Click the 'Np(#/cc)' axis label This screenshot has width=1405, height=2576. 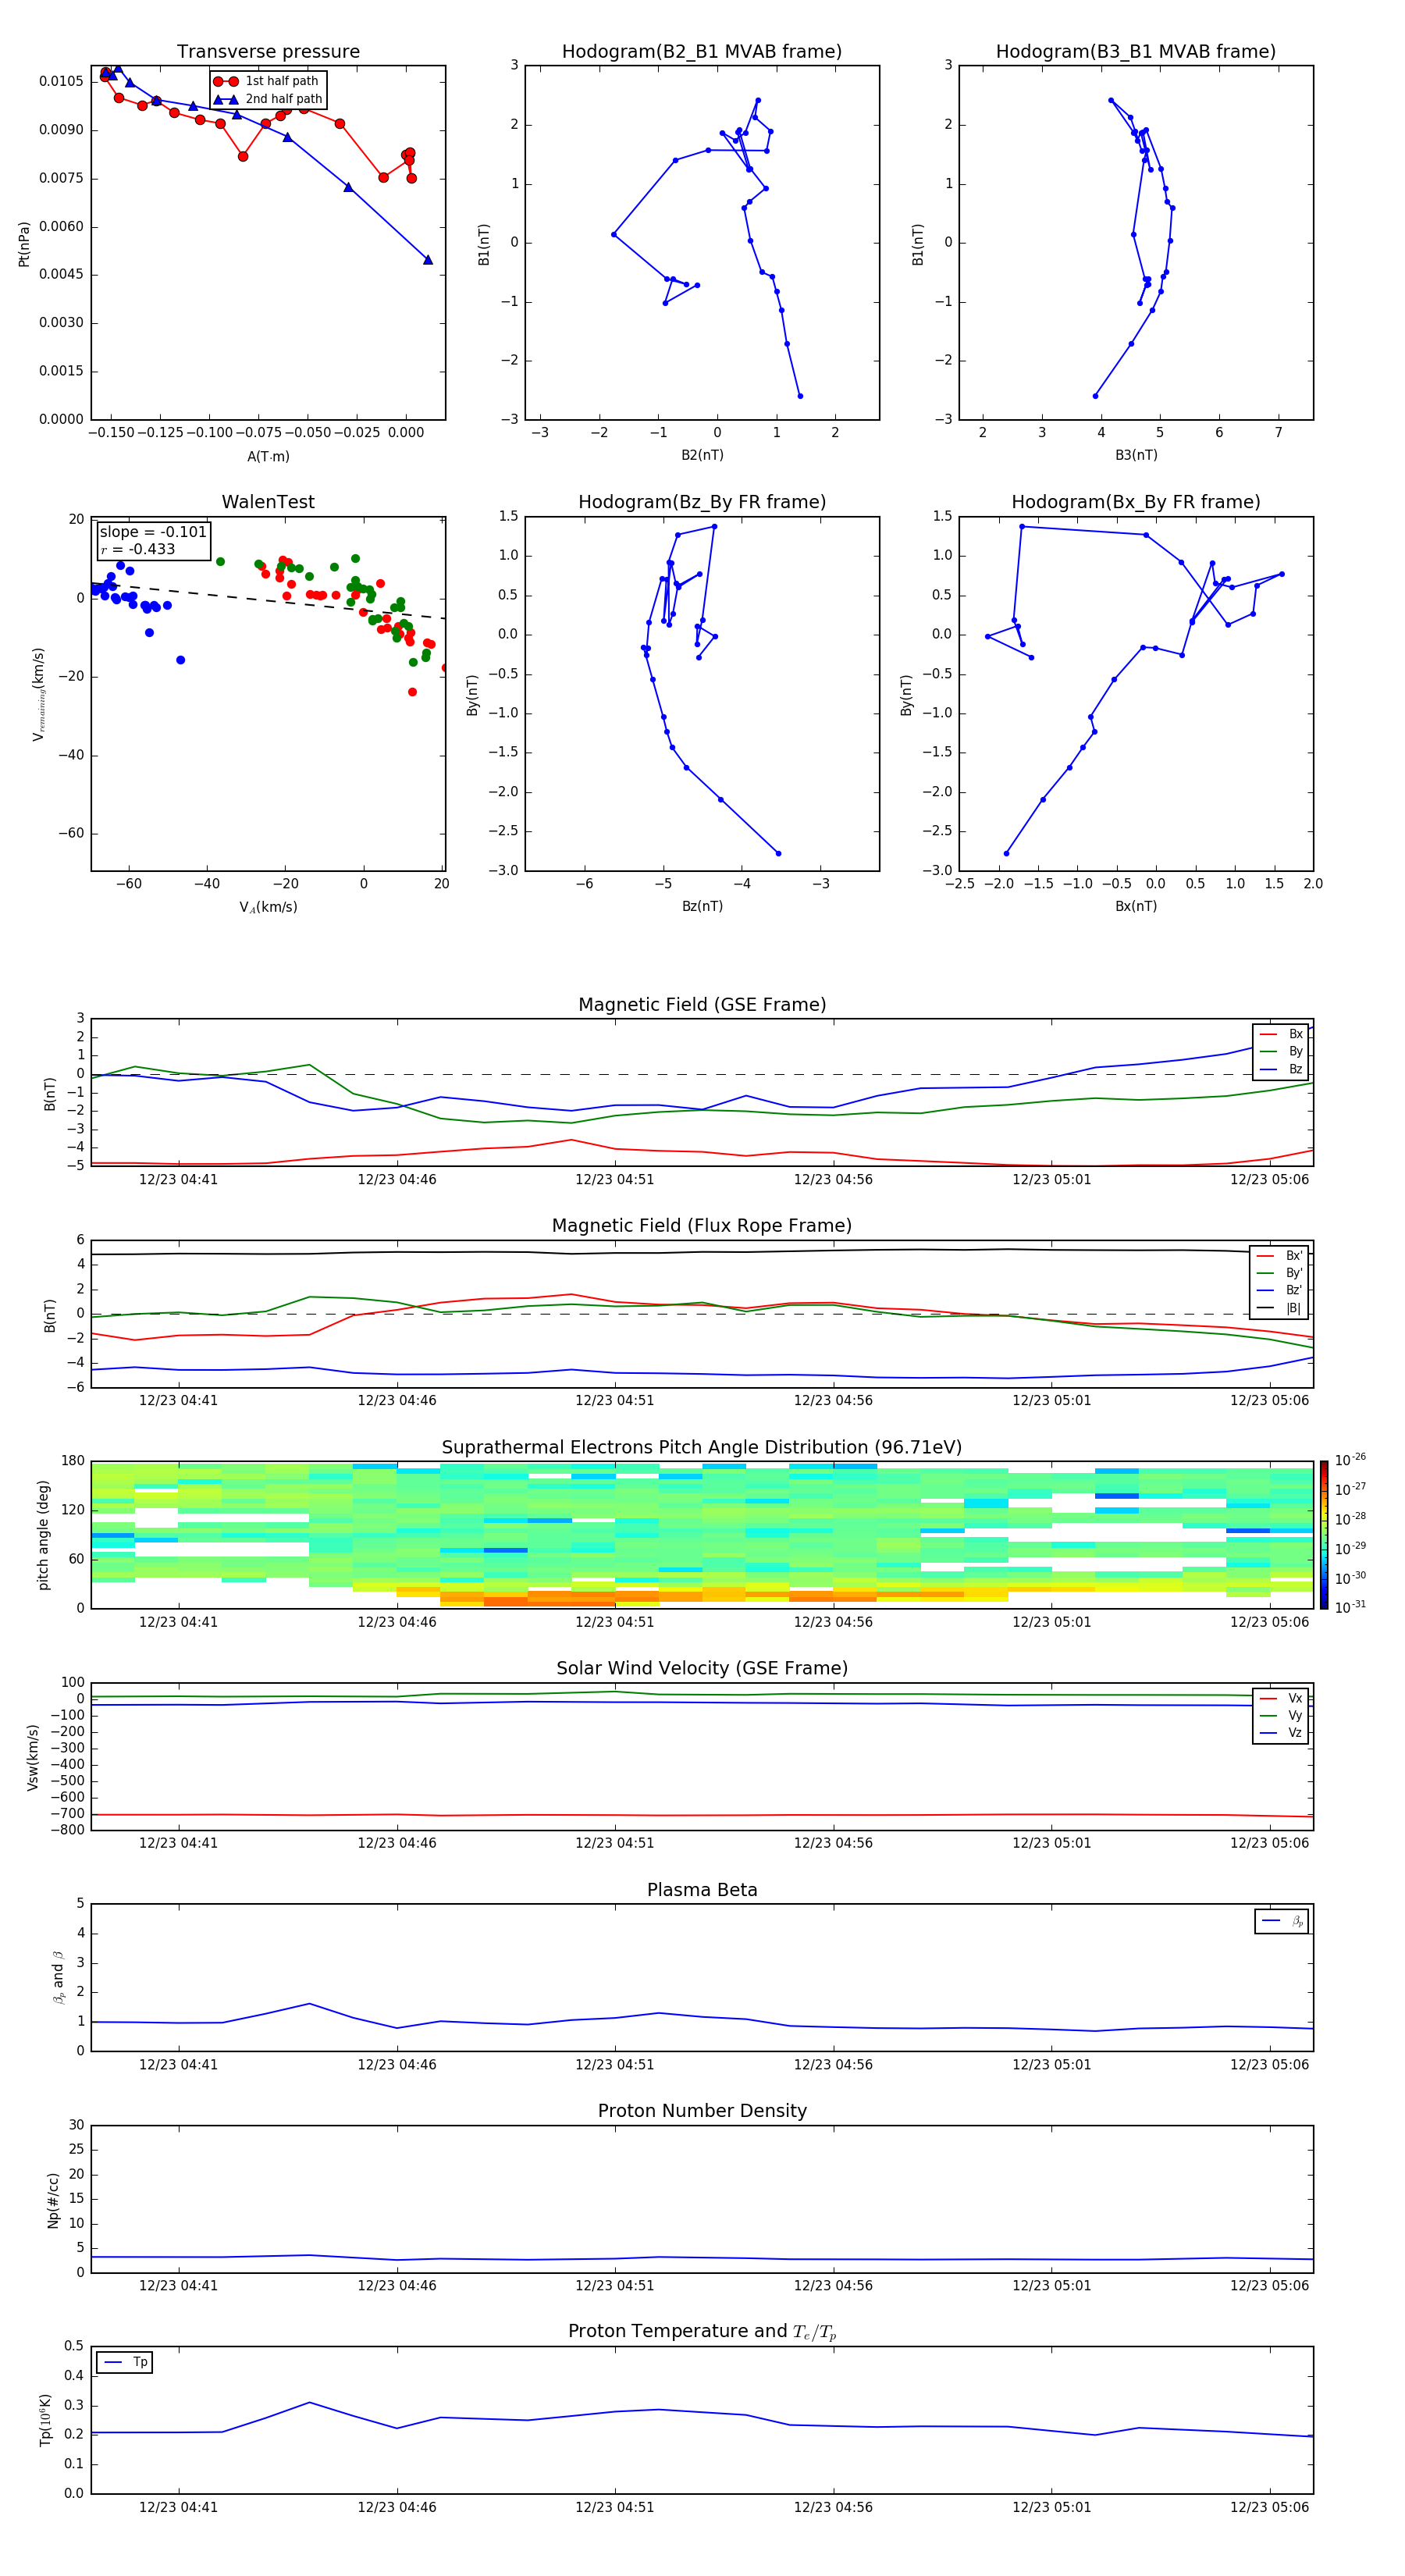tap(53, 2199)
